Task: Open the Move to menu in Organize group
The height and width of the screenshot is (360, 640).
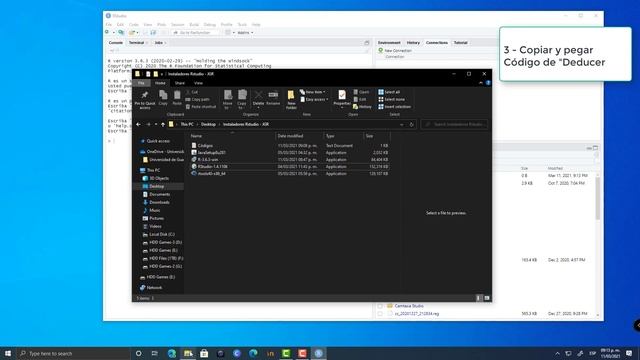Action: (x=228, y=100)
